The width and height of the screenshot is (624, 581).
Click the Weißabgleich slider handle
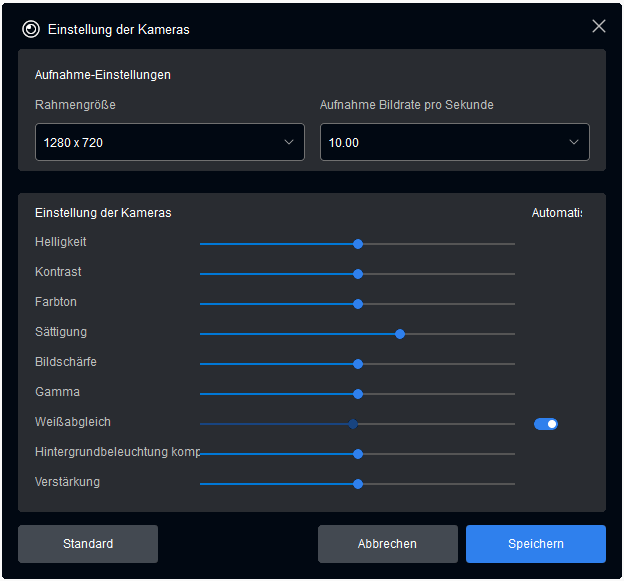pyautogui.click(x=353, y=424)
